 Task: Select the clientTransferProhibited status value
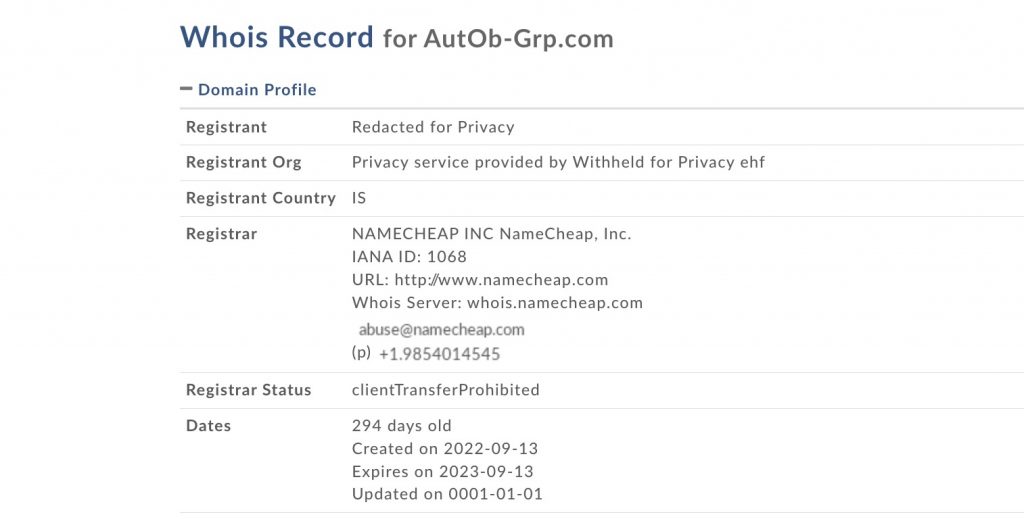click(x=445, y=390)
